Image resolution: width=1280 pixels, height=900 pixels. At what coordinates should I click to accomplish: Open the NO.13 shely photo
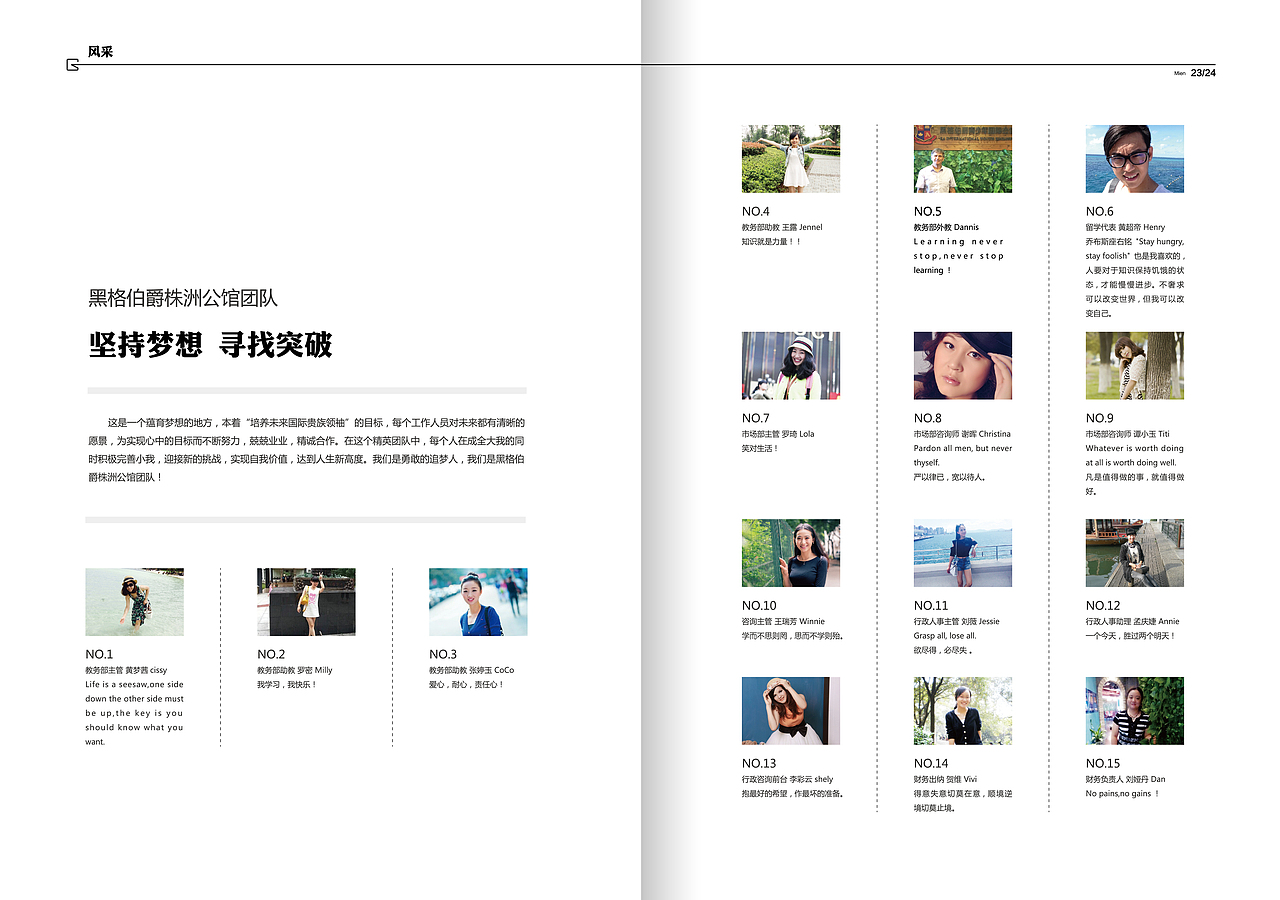(791, 711)
